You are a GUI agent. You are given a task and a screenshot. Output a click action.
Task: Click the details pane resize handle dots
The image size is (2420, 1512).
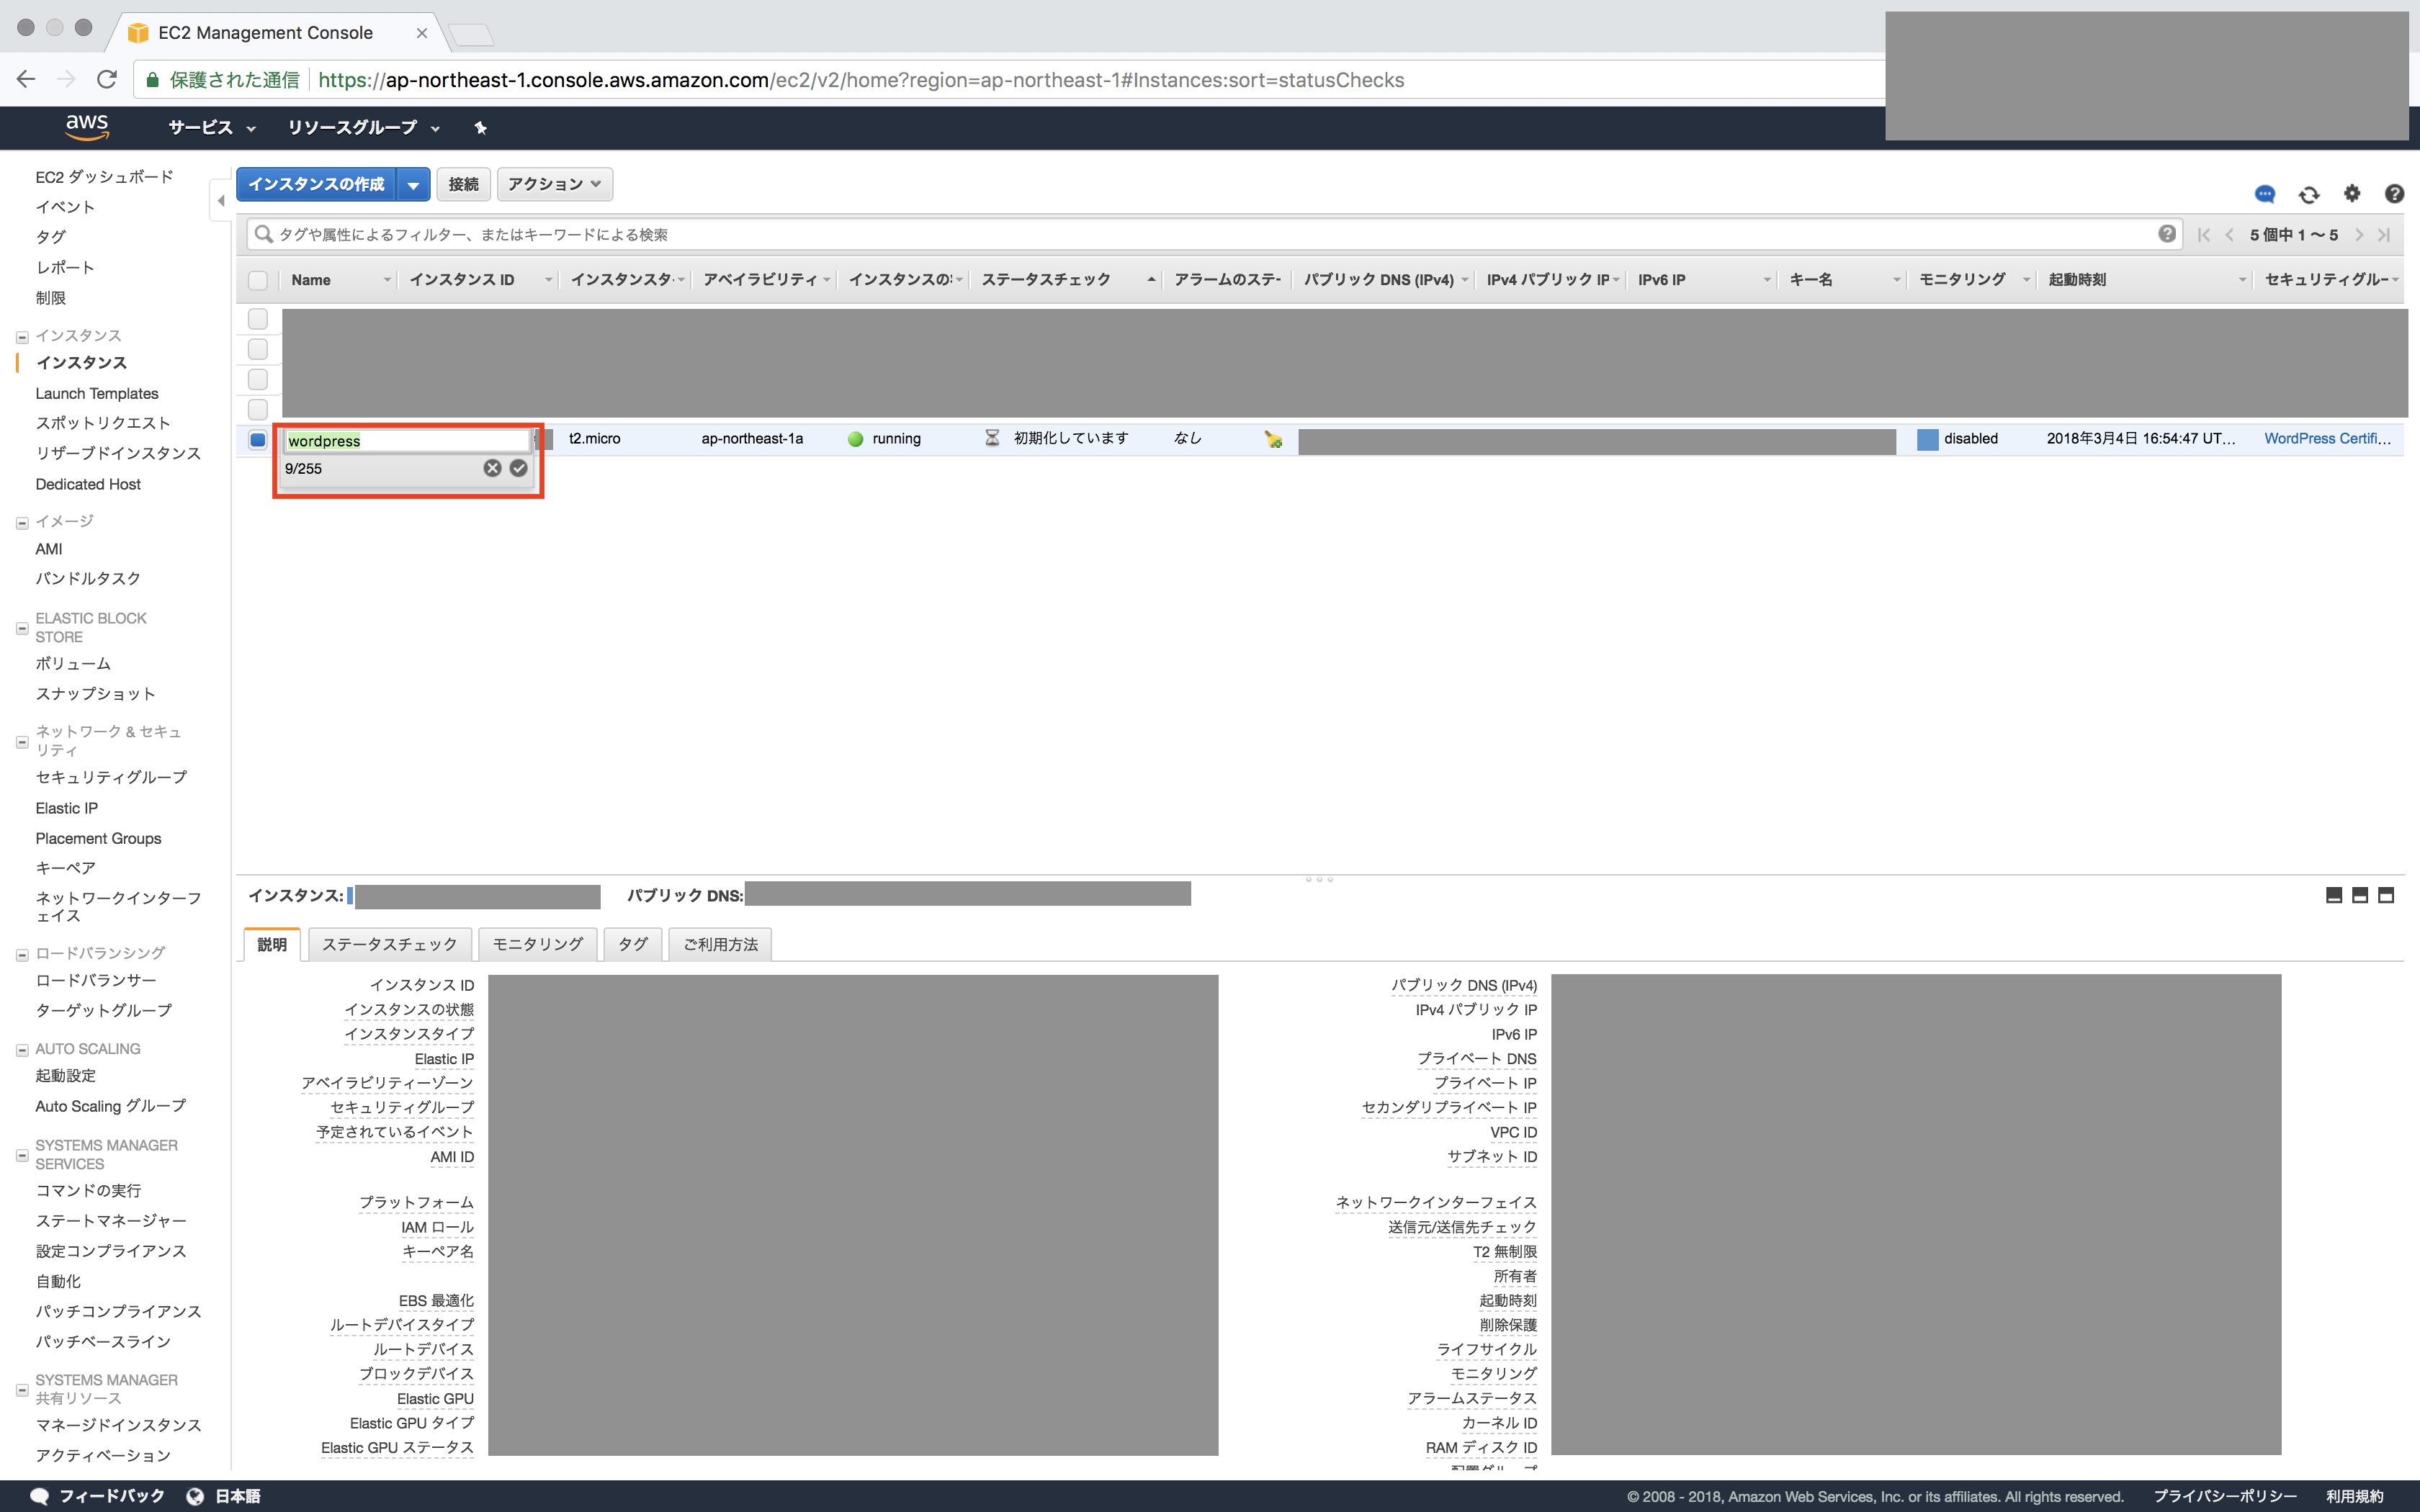(x=1319, y=879)
